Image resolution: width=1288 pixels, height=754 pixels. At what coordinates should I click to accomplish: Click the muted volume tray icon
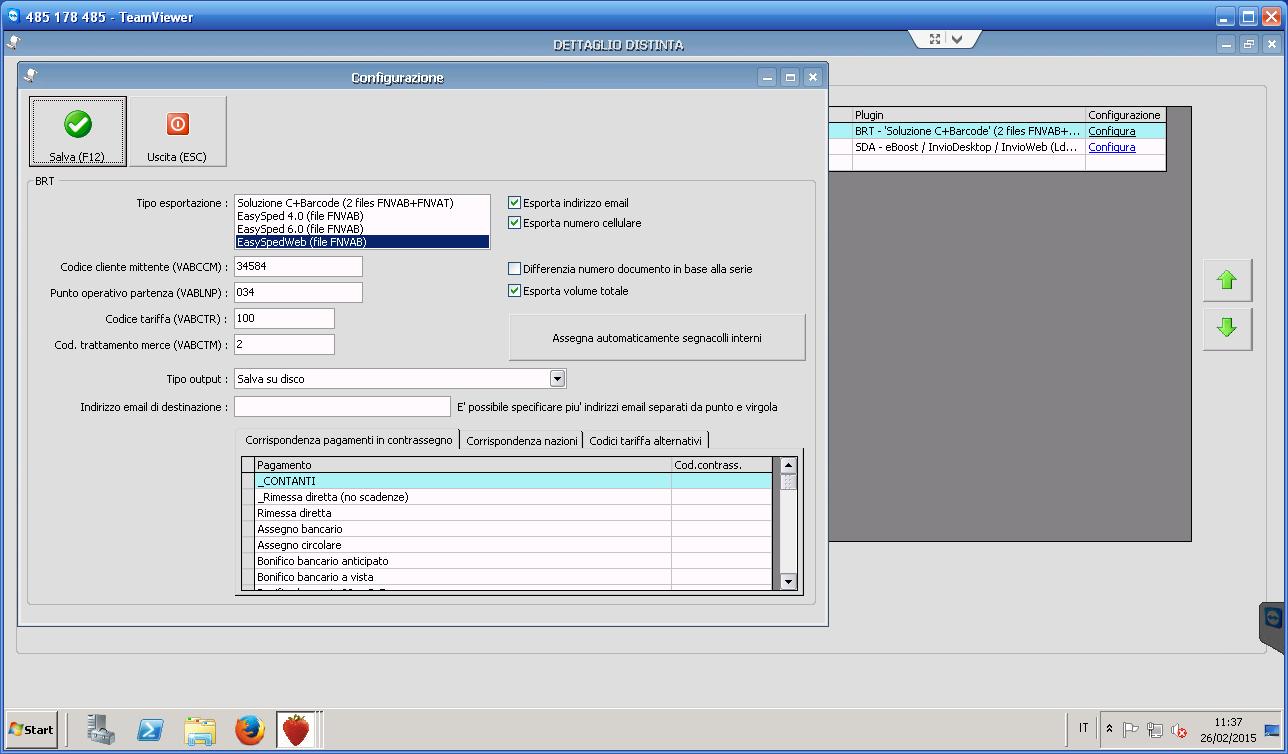[1179, 731]
